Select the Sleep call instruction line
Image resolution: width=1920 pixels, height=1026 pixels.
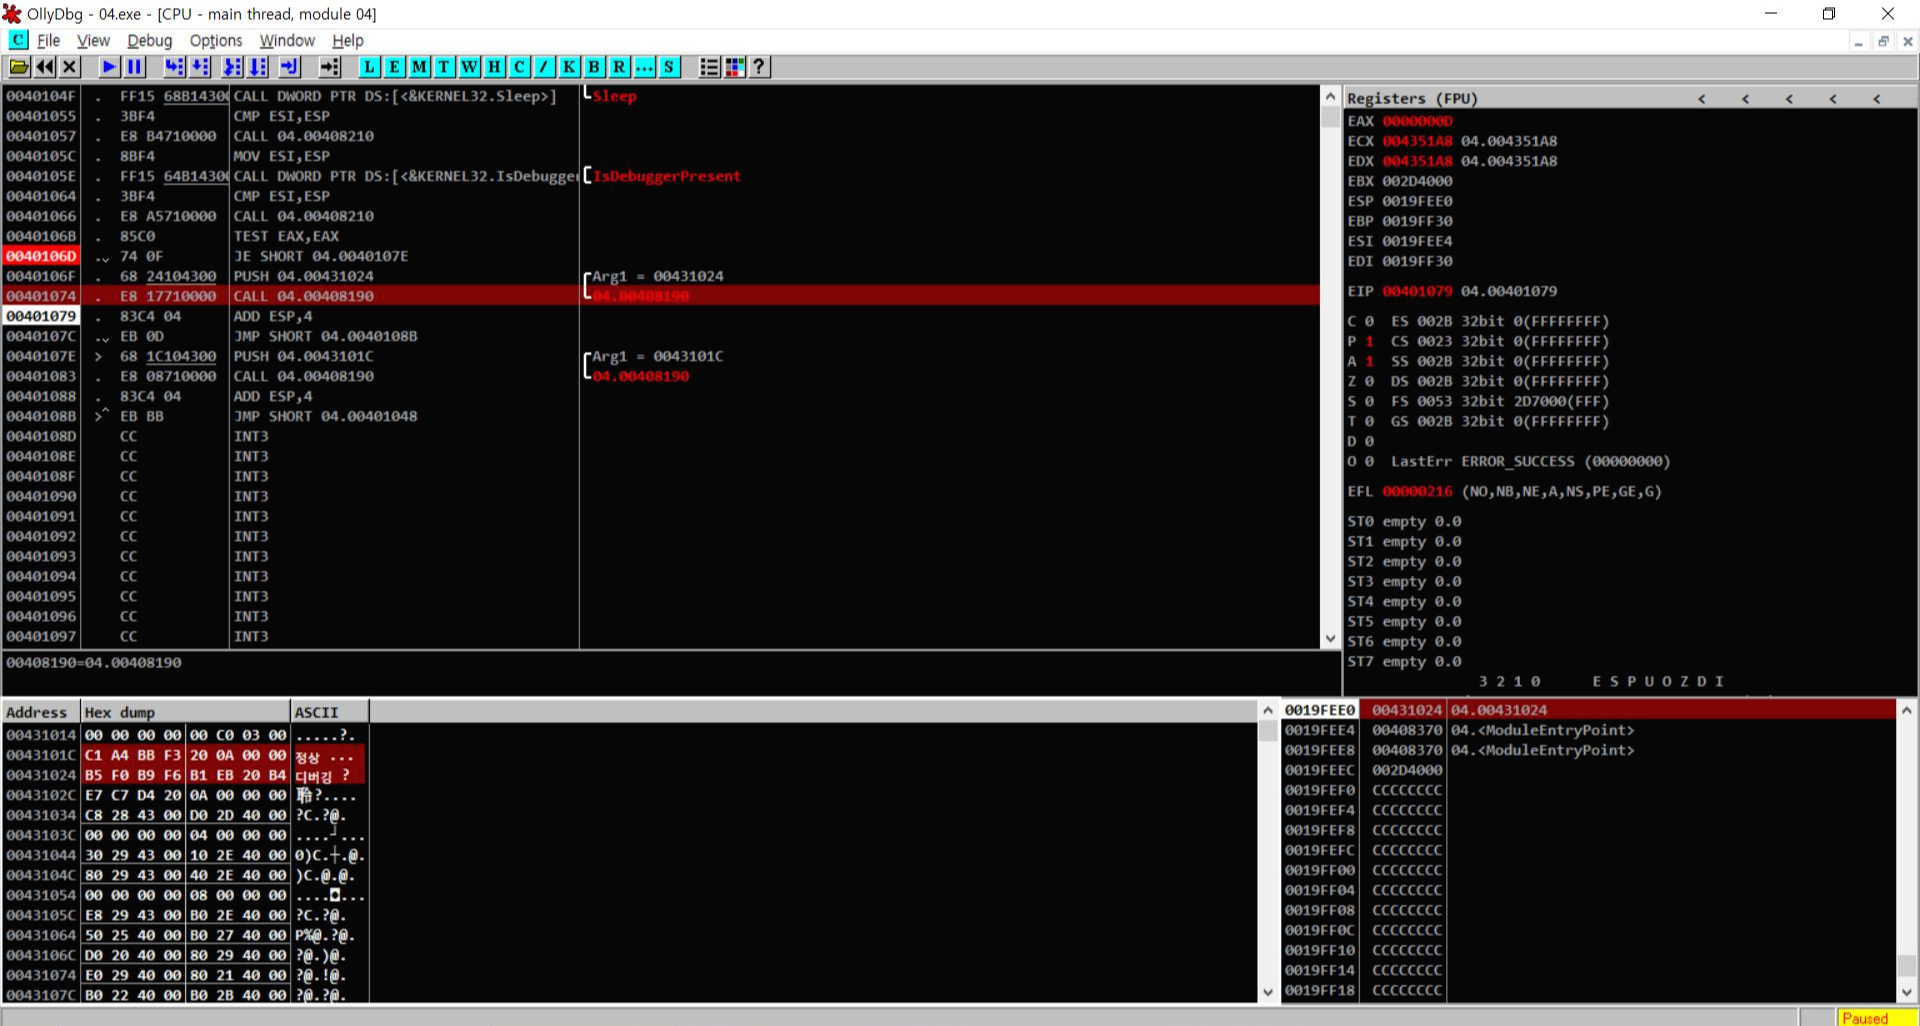(660, 96)
